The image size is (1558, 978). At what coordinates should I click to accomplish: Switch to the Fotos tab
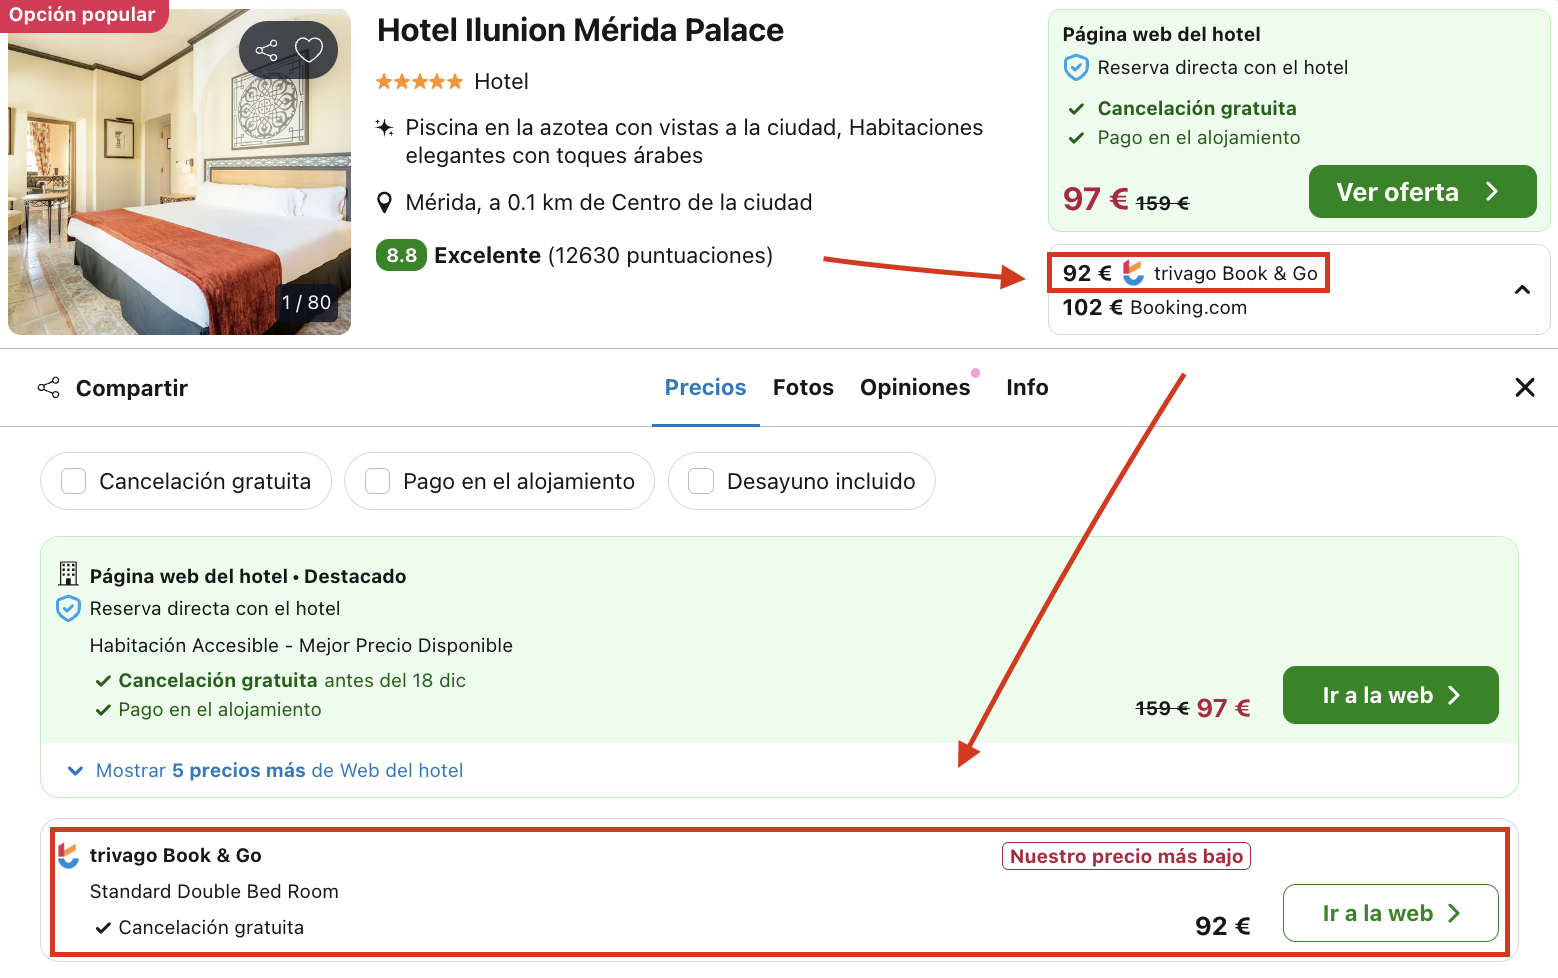[x=803, y=387]
